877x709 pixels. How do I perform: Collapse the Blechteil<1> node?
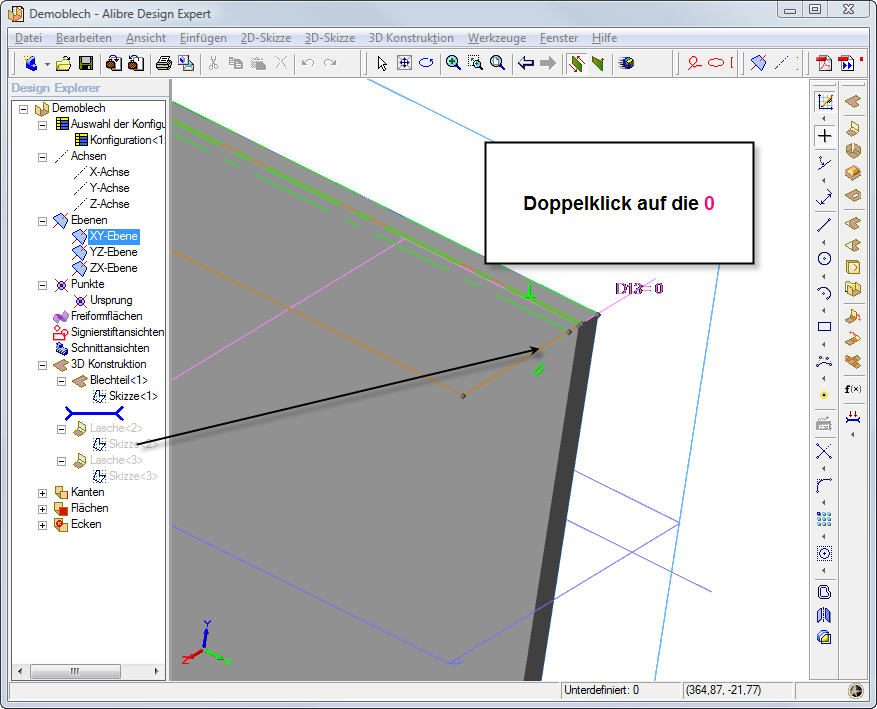62,381
